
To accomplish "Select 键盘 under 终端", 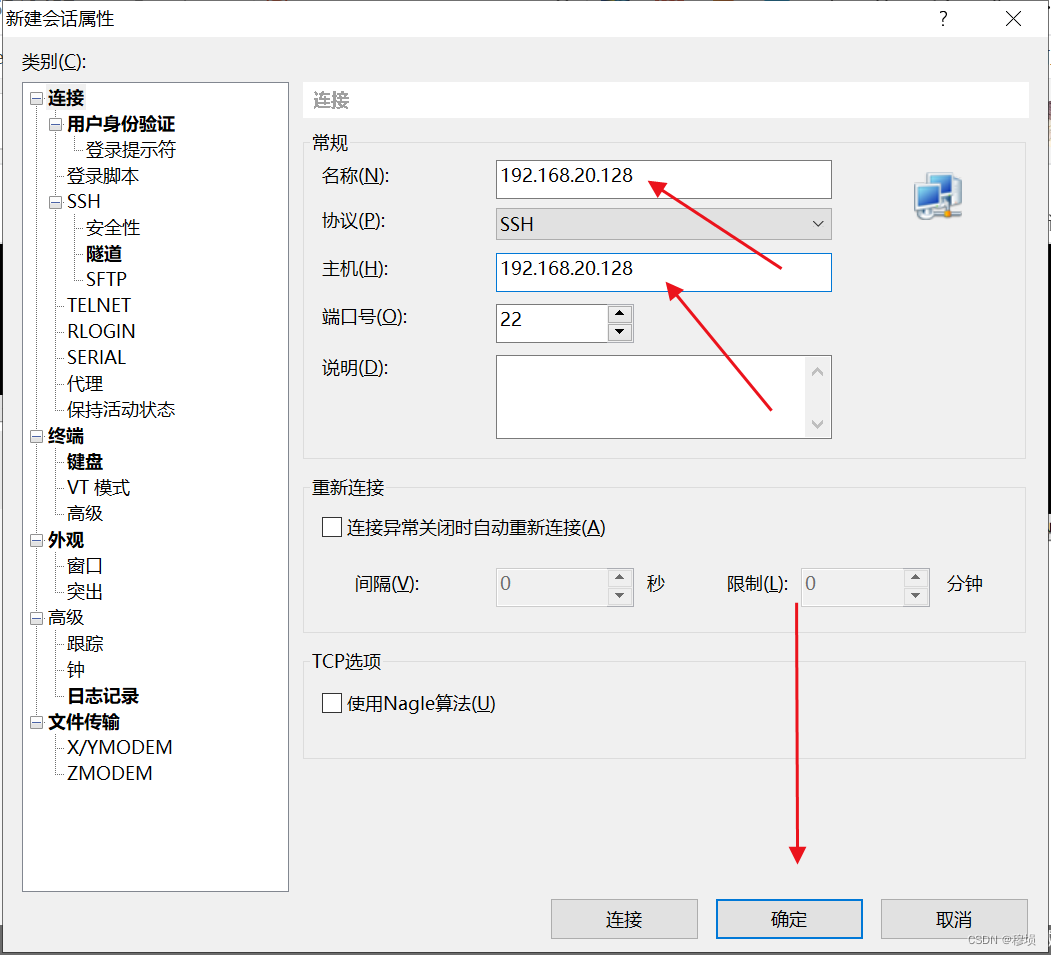I will click(x=84, y=461).
